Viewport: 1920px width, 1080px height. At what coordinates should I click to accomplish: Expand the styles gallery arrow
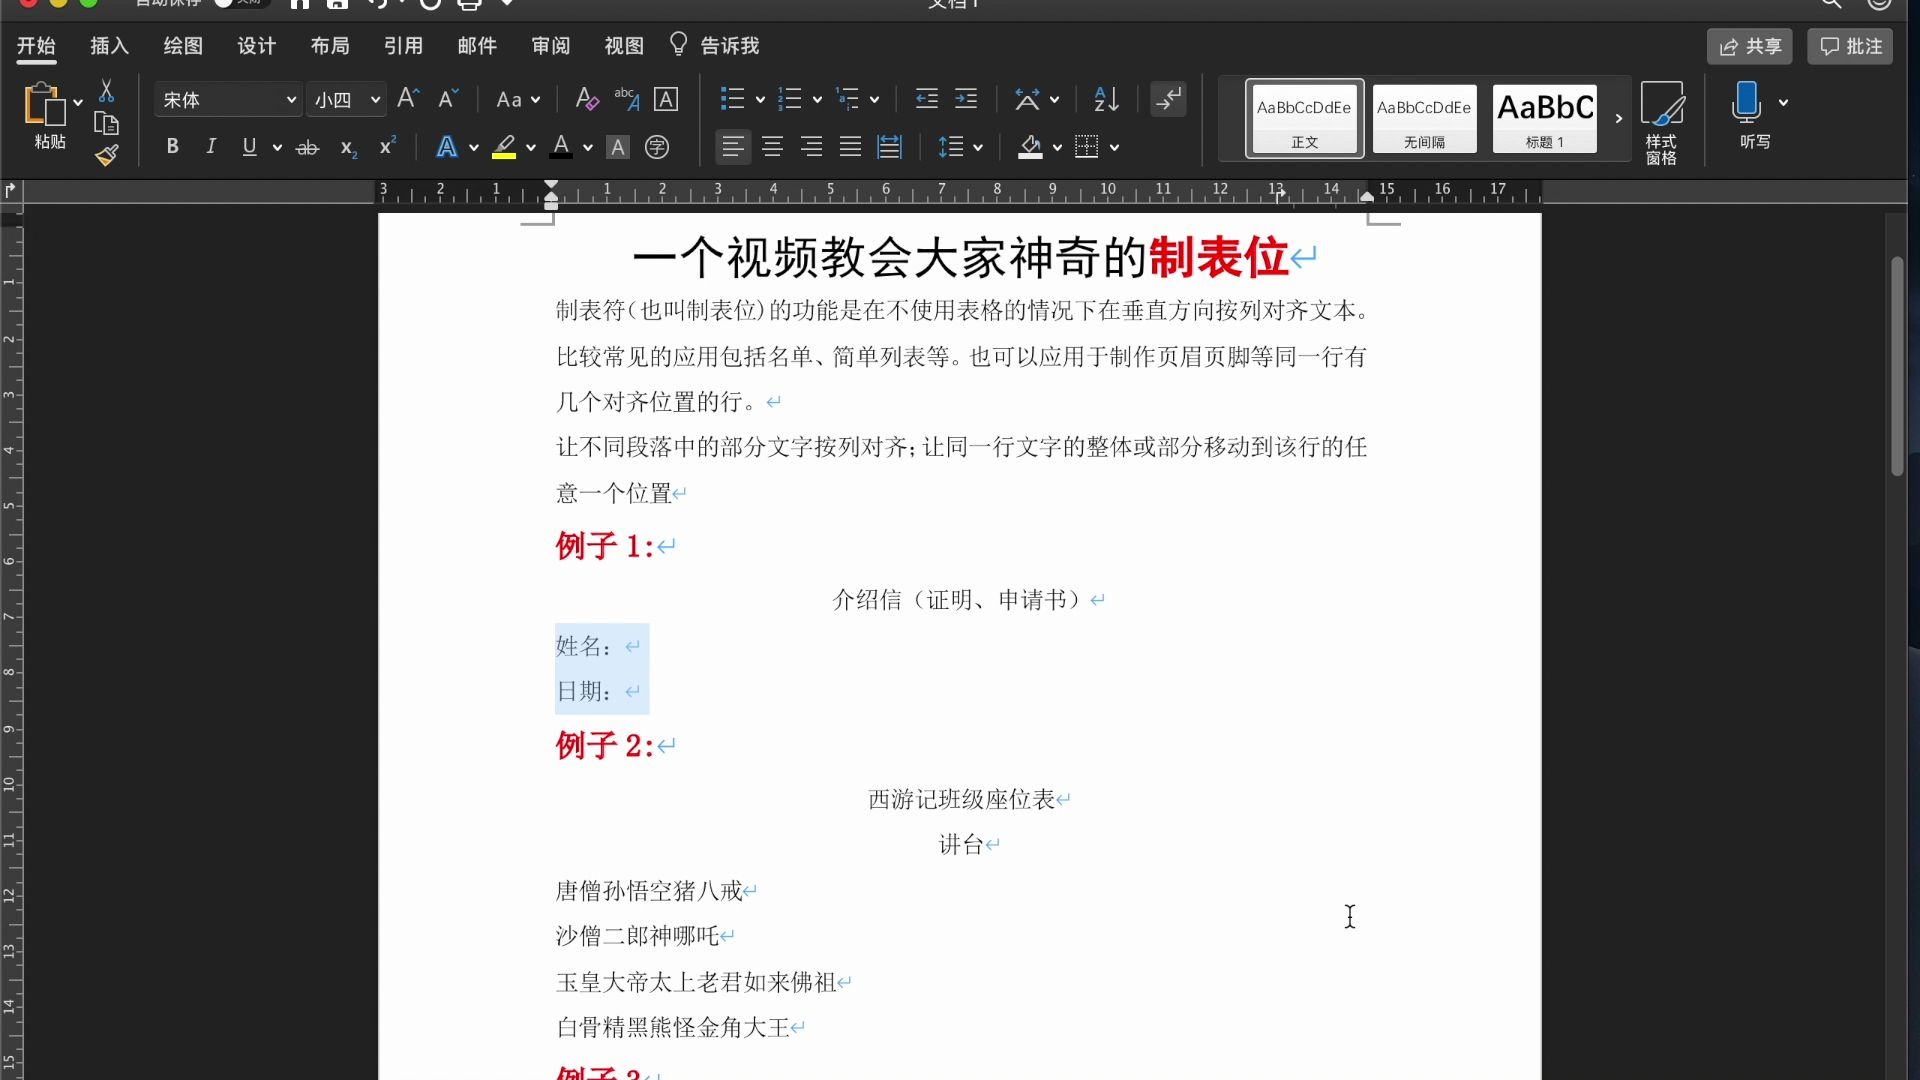pos(1619,118)
